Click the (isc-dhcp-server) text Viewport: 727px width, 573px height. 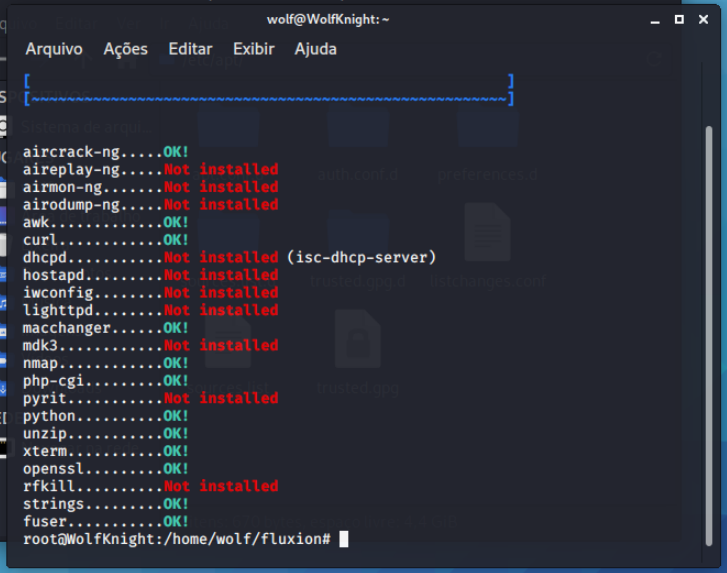(362, 258)
